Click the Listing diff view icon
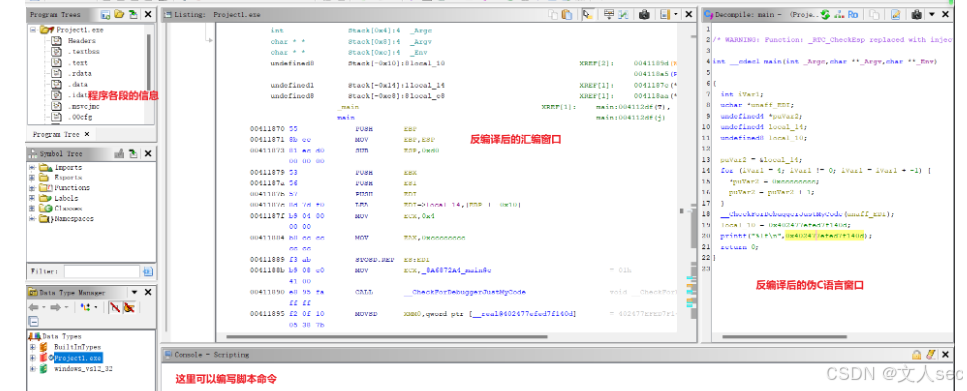The height and width of the screenshot is (391, 967). coord(623,14)
